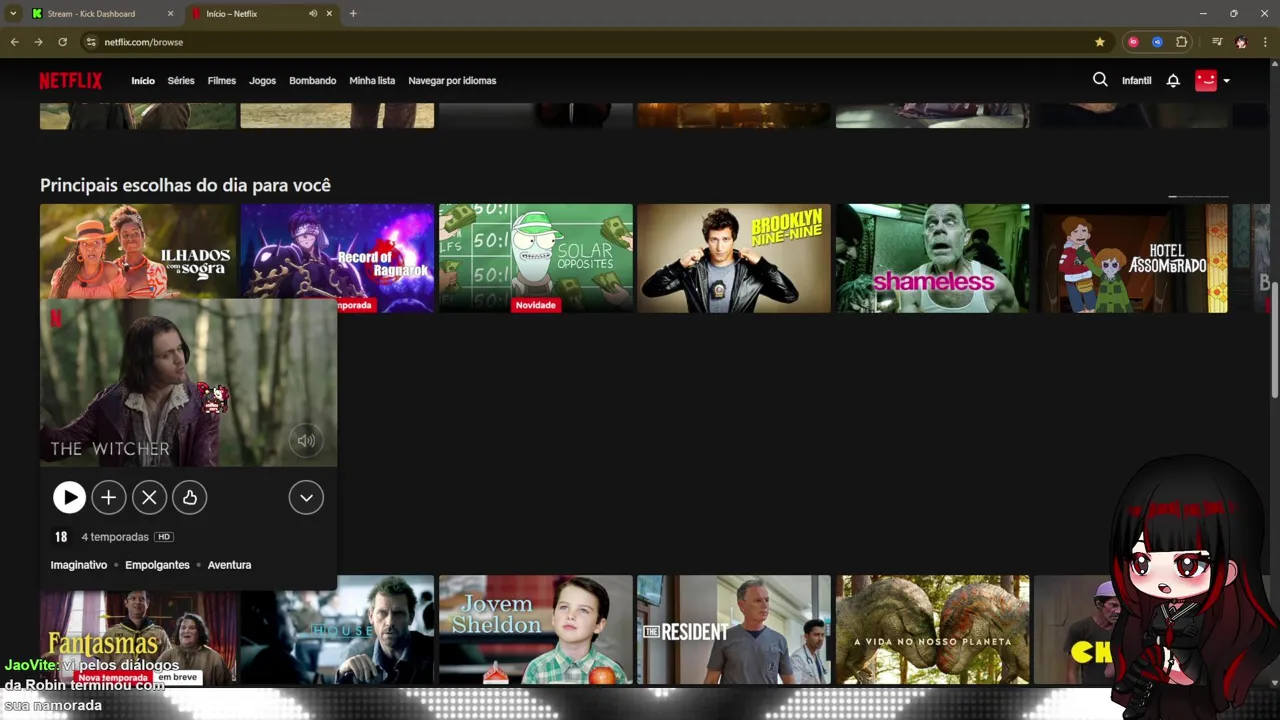
Task: Click Novidade badge on Solar Opposites
Action: (535, 305)
